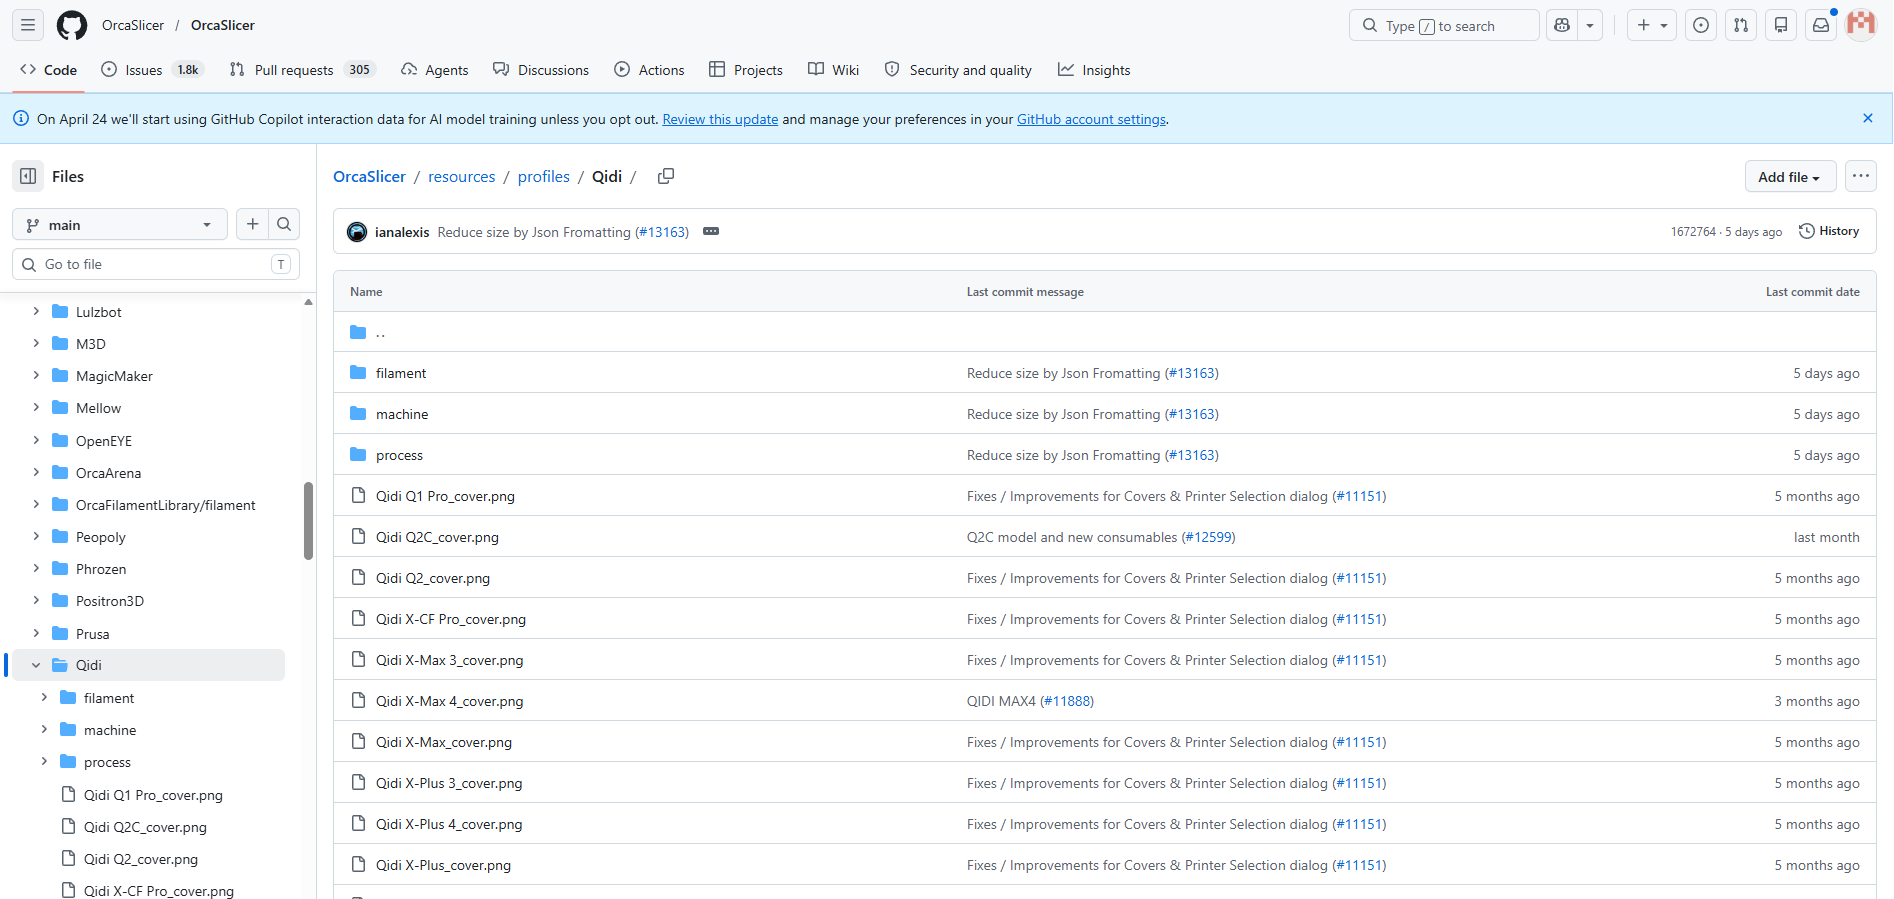
Task: Click the OrcaSlicer breadcrumb link
Action: [x=369, y=176]
